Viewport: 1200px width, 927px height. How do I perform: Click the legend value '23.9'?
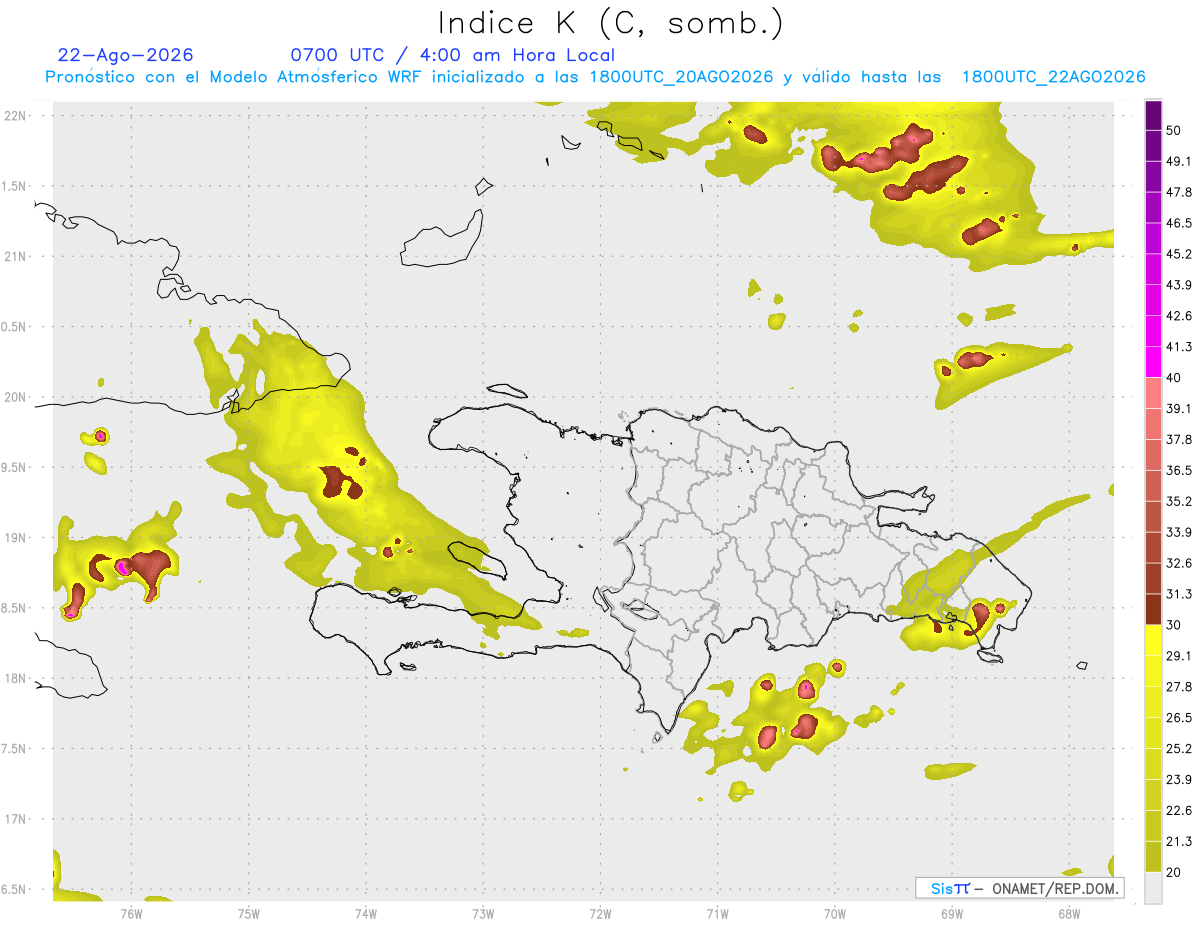(1179, 779)
